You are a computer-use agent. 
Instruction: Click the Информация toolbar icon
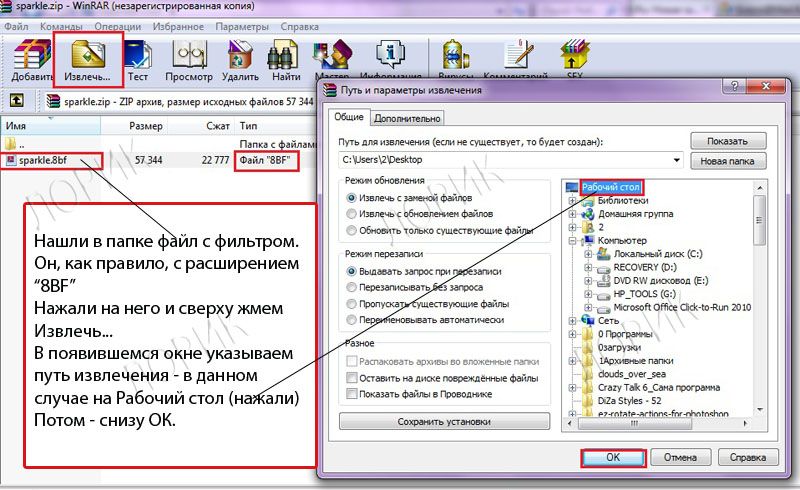390,54
